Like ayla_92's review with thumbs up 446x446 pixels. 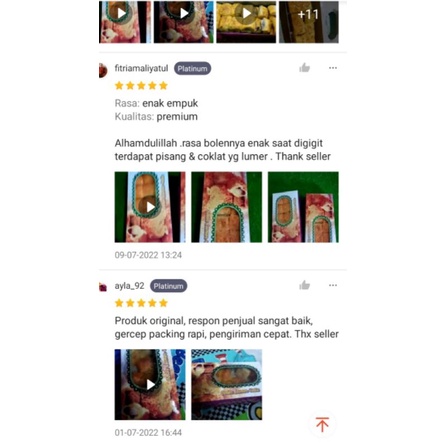pos(304,285)
